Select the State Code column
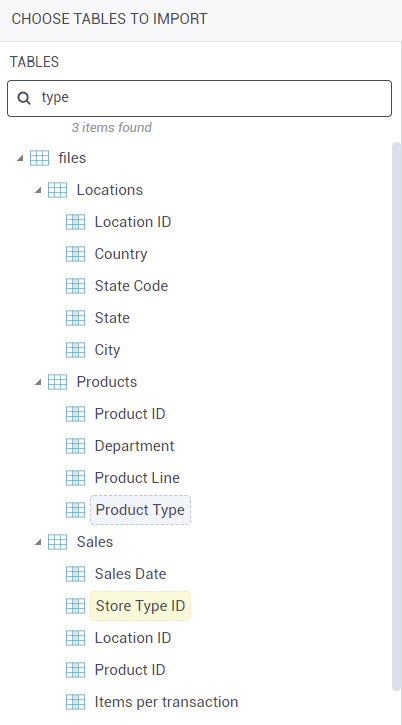402x725 pixels. (131, 286)
